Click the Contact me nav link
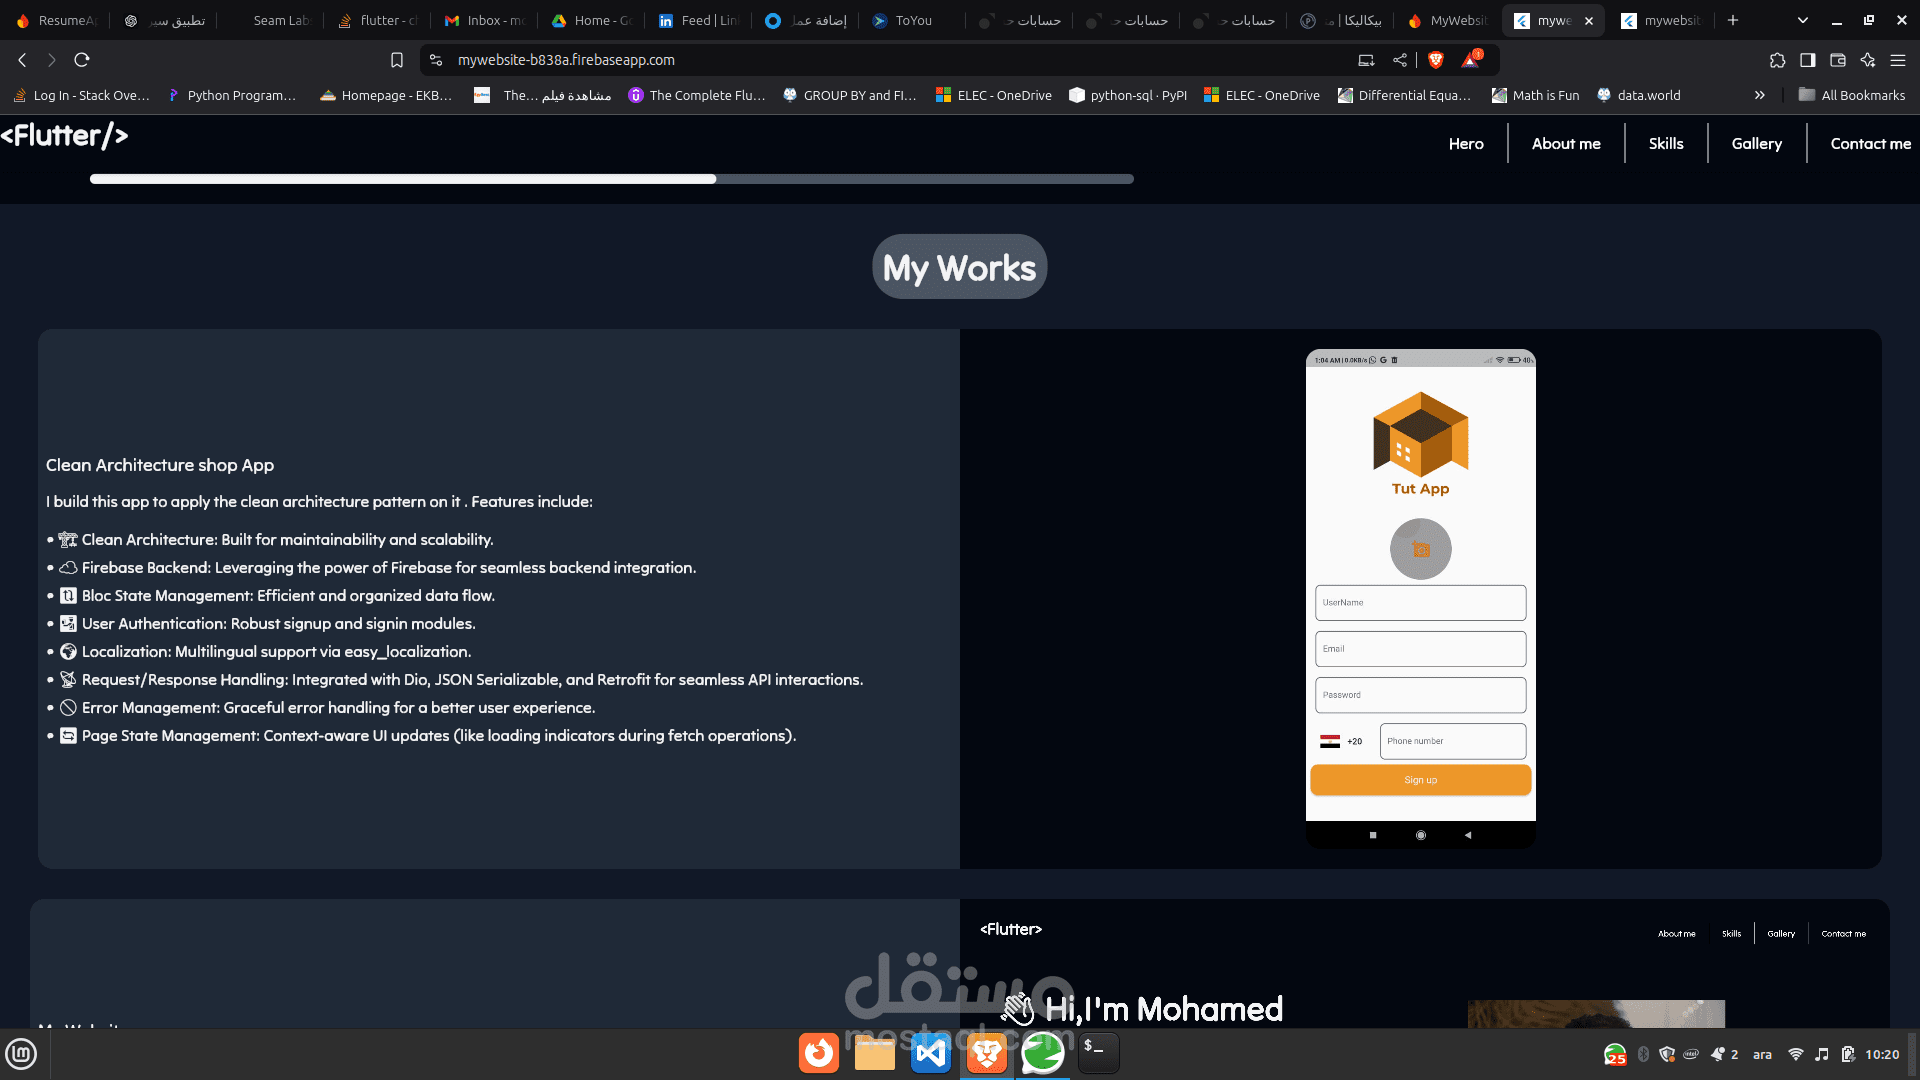Image resolution: width=1920 pixels, height=1080 pixels. (x=1870, y=143)
